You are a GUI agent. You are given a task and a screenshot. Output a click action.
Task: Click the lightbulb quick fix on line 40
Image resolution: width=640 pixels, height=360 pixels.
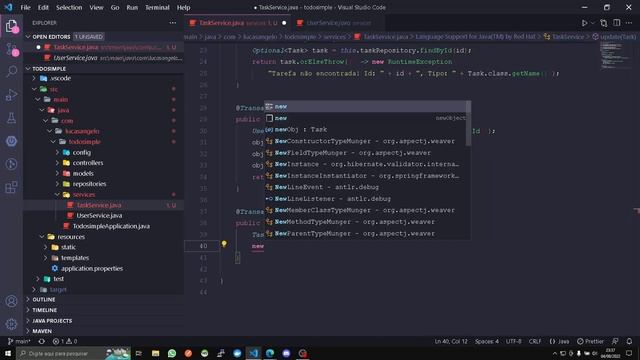pos(224,244)
